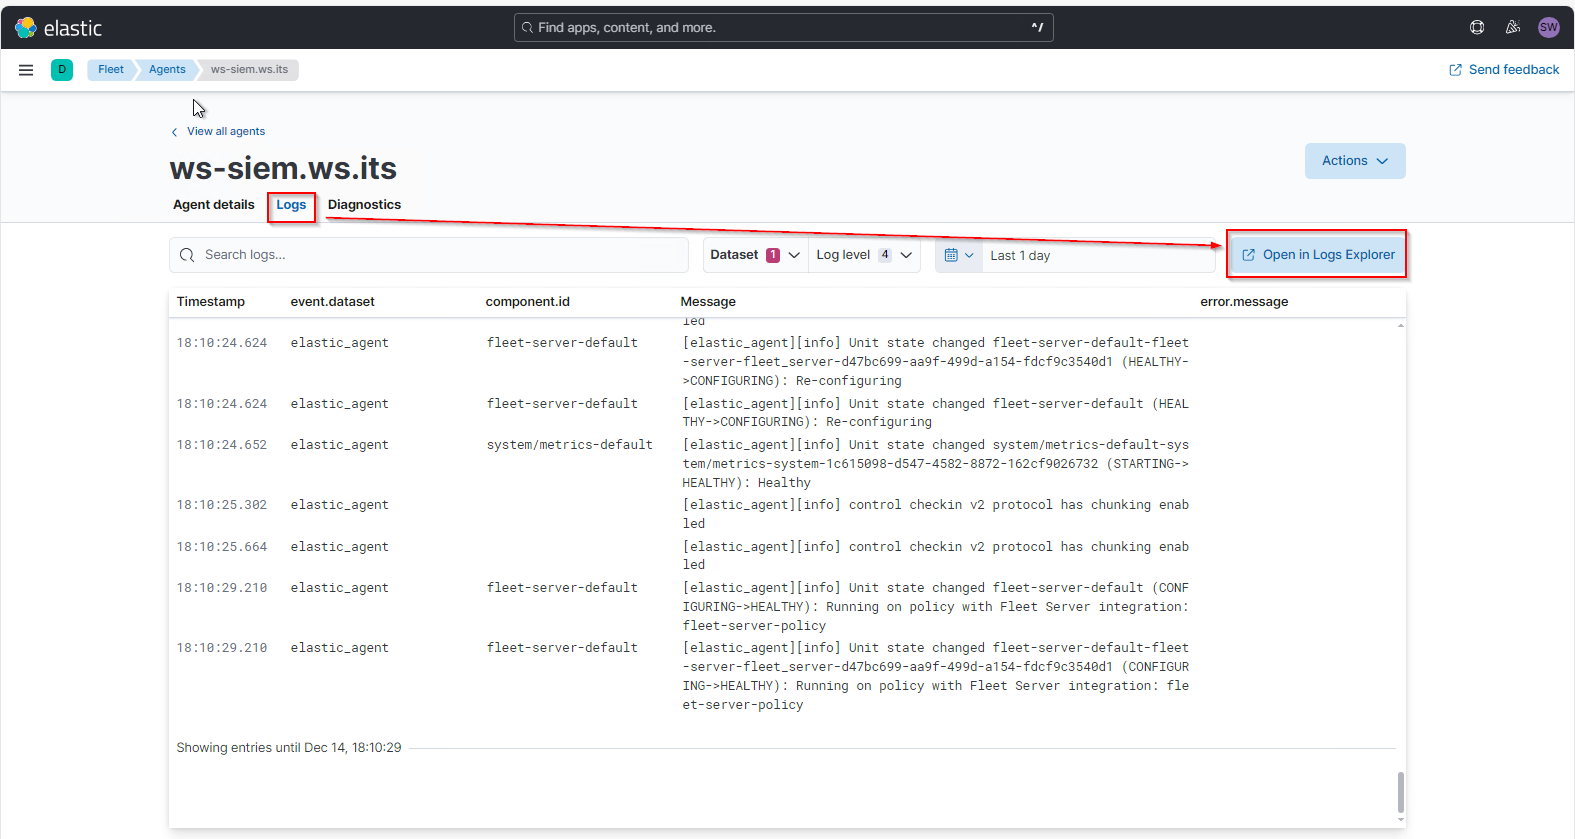Click the Timestamp column header
This screenshot has width=1575, height=839.
[x=211, y=302]
